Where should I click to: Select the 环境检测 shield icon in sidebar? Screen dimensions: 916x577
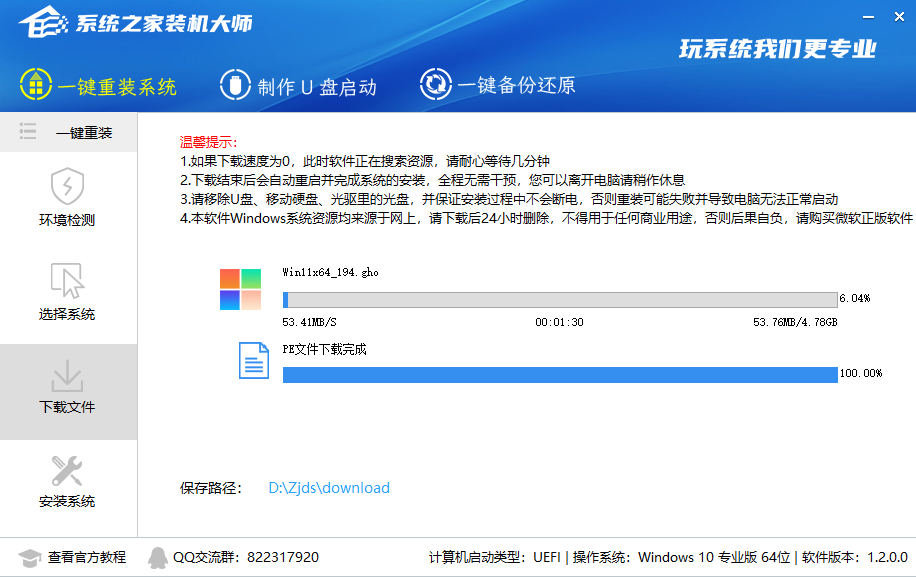[x=67, y=188]
